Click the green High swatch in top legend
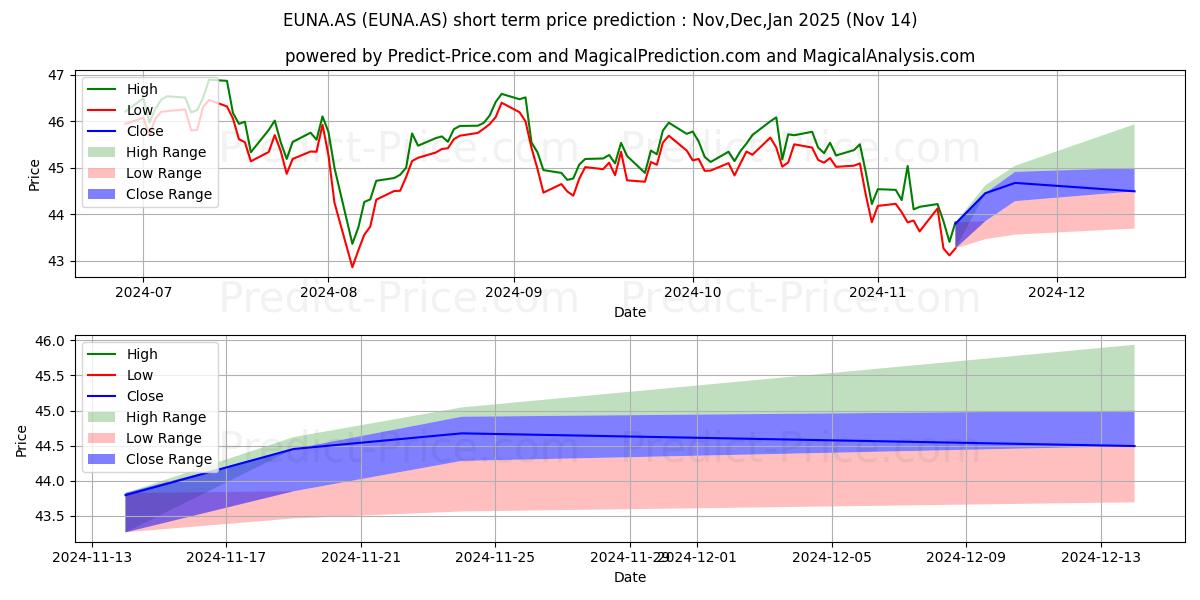Image resolution: width=1200 pixels, height=600 pixels. pyautogui.click(x=104, y=90)
